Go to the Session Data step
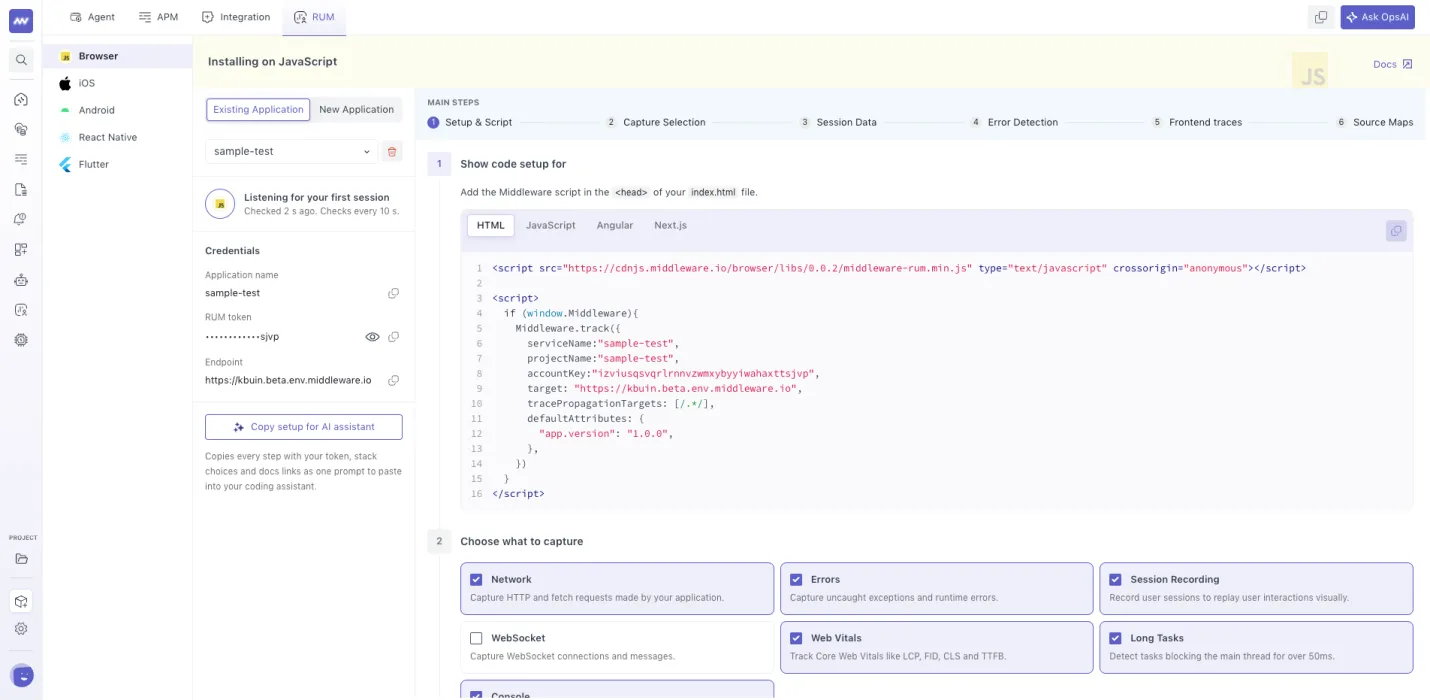Screen dimensions: 1430x700 [x=838, y=122]
